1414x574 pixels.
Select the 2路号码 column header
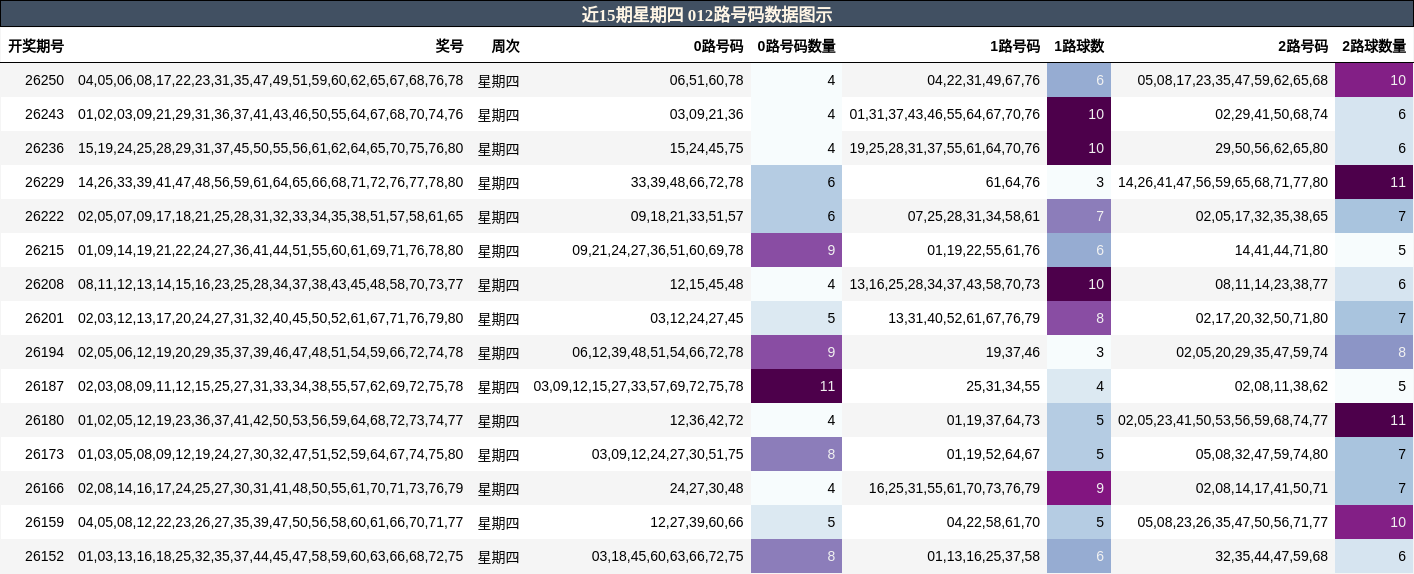(x=1303, y=46)
